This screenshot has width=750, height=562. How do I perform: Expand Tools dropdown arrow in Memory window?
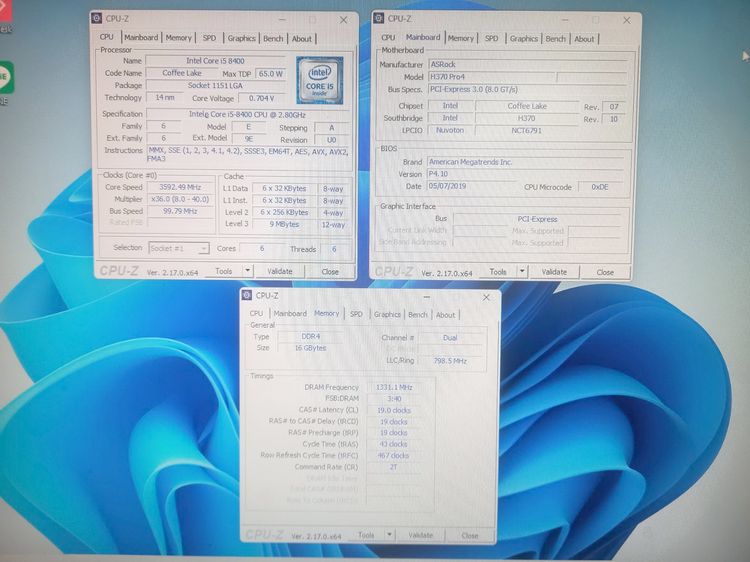[x=390, y=535]
